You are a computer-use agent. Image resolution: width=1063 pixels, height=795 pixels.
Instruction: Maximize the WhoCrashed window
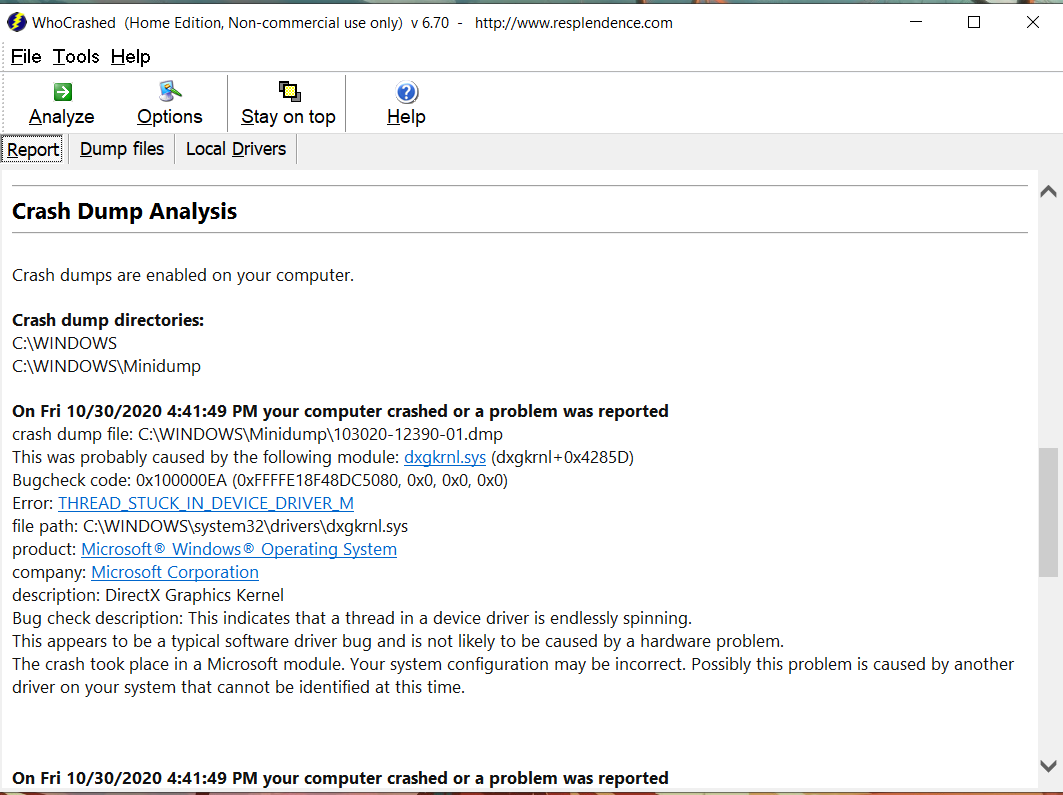pyautogui.click(x=974, y=22)
